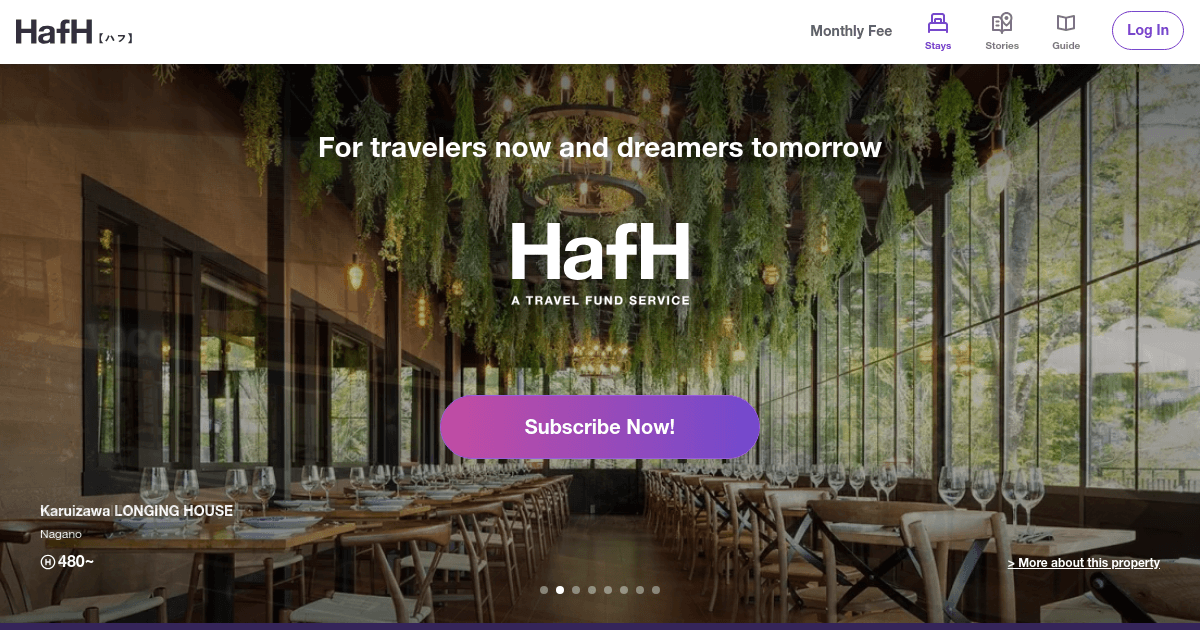Open the Karuizawa LONGING HOUSE property title
Viewport: 1200px width, 630px height.
tap(136, 511)
